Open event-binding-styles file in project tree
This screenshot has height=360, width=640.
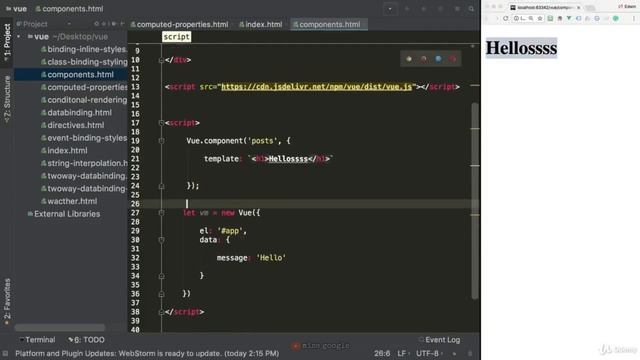[x=84, y=138]
